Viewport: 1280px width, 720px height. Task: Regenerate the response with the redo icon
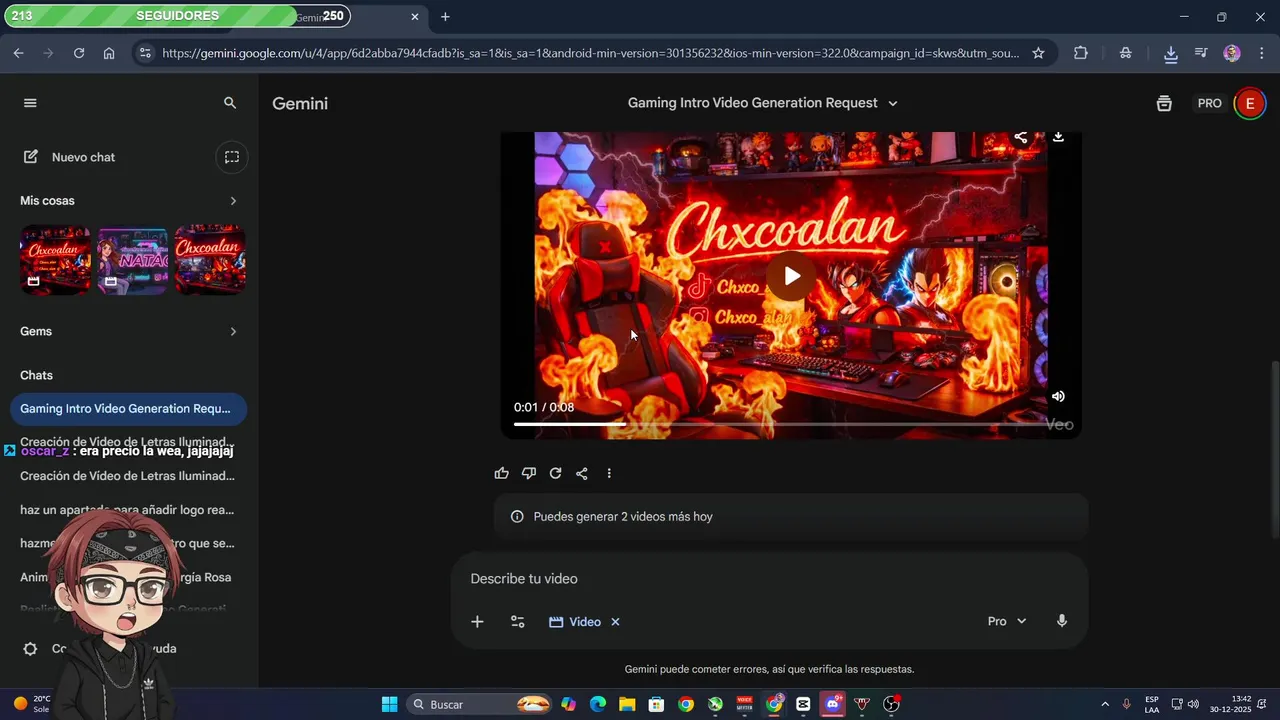point(555,473)
